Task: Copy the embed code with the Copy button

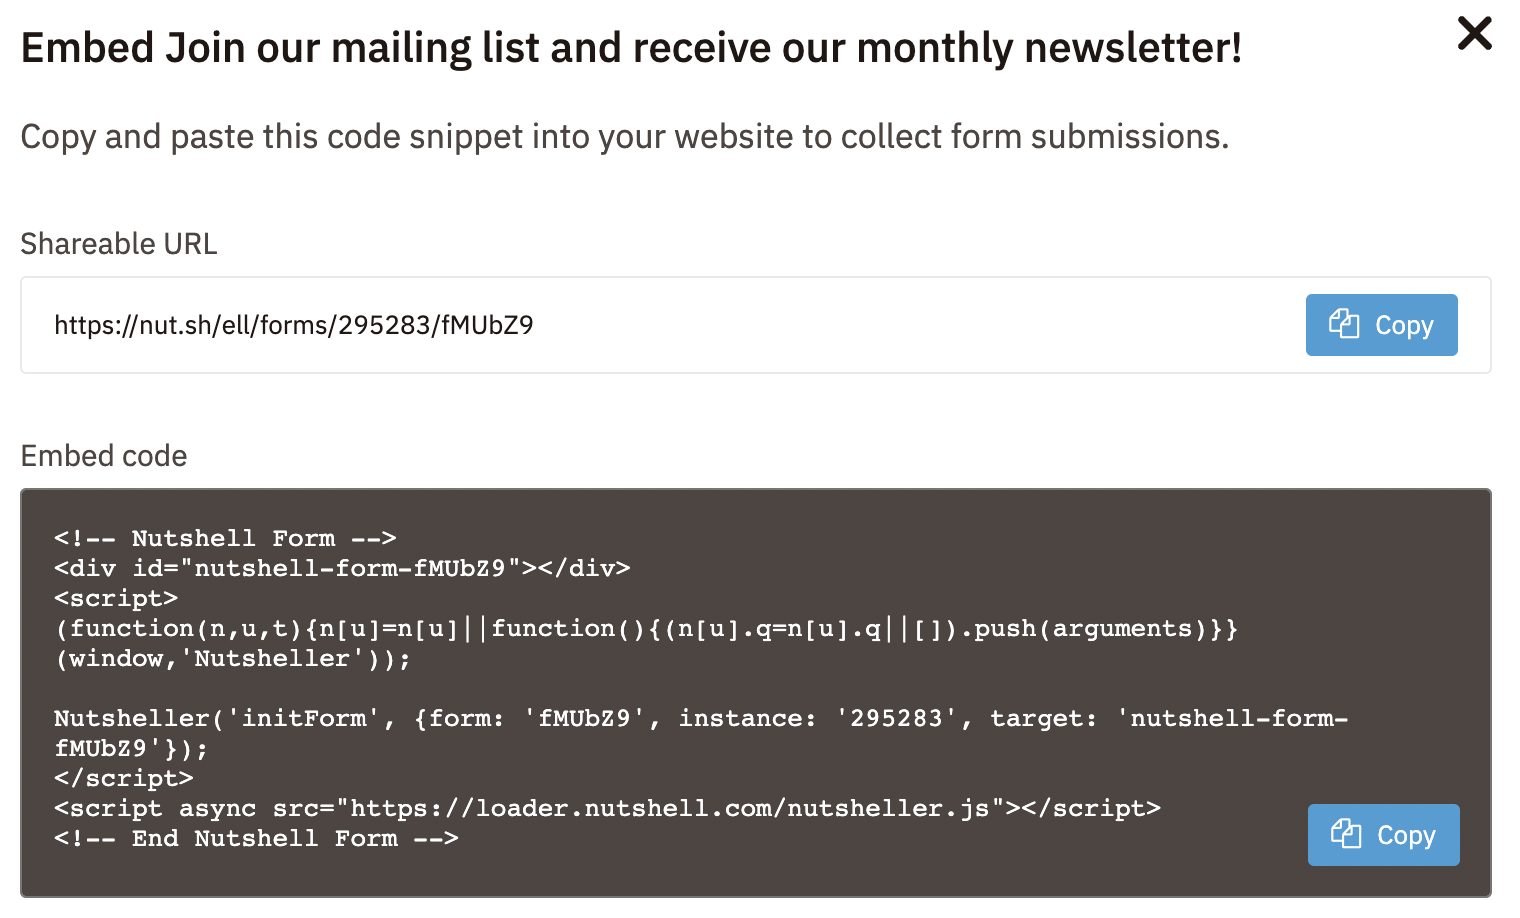Action: coord(1383,834)
